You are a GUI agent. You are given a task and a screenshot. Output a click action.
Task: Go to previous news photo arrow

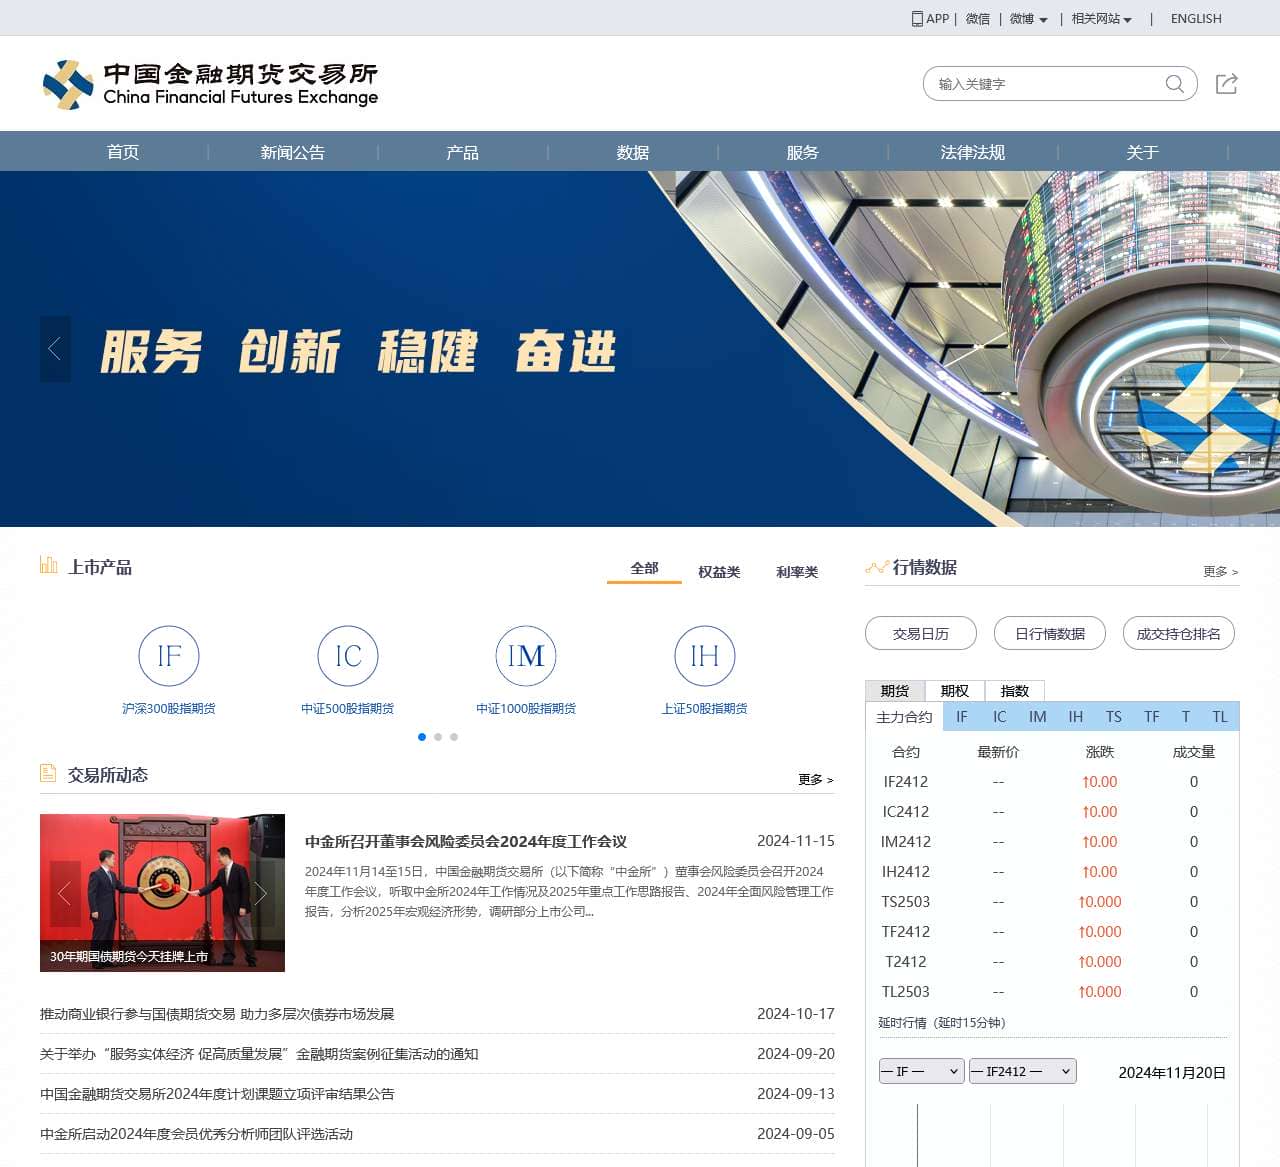click(65, 893)
